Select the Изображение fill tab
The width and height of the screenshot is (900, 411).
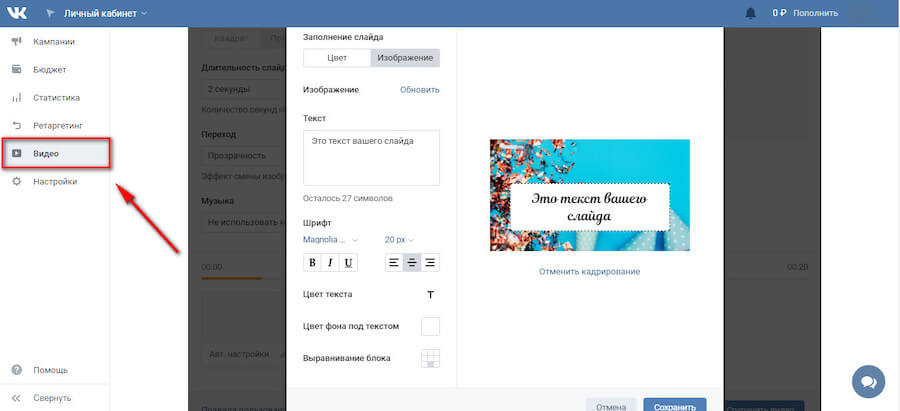[405, 58]
